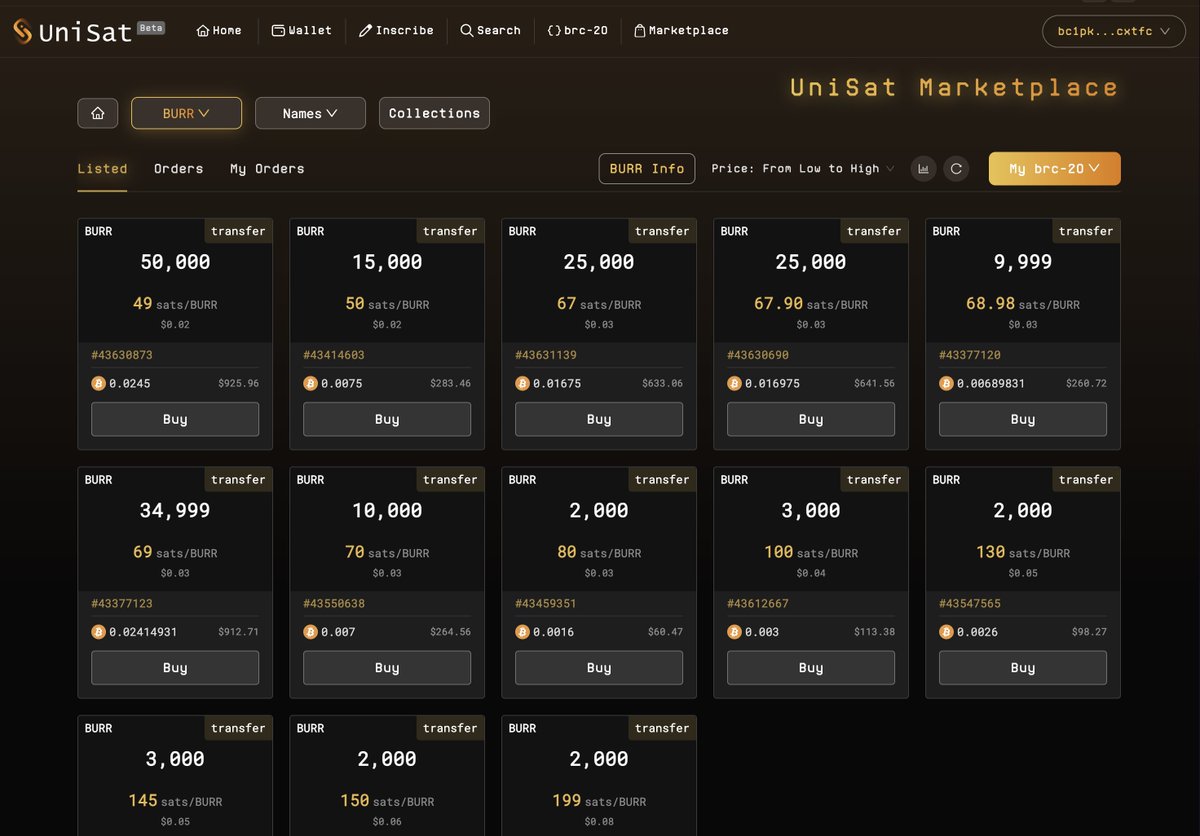Open Price: From Low to High sort dropdown
1200x836 pixels.
pyautogui.click(x=803, y=169)
